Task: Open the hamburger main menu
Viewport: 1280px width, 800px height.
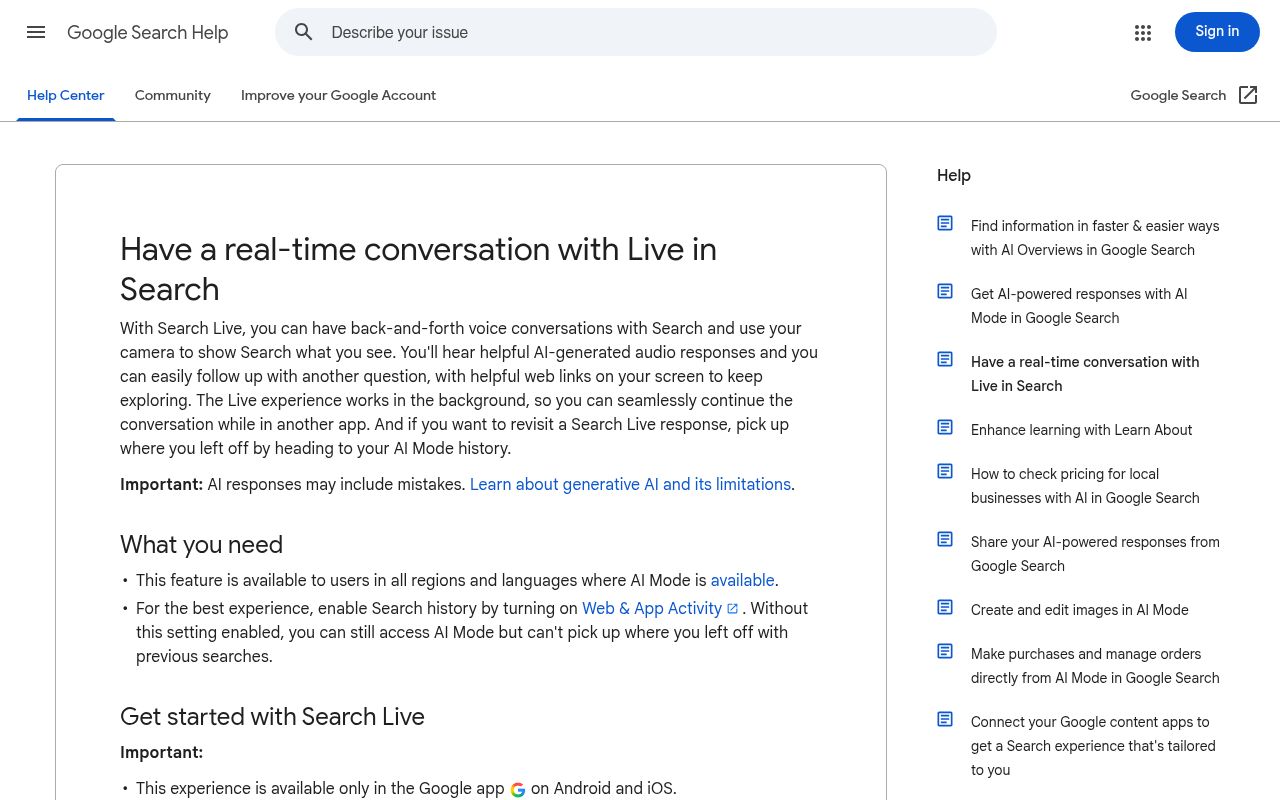Action: pos(36,32)
